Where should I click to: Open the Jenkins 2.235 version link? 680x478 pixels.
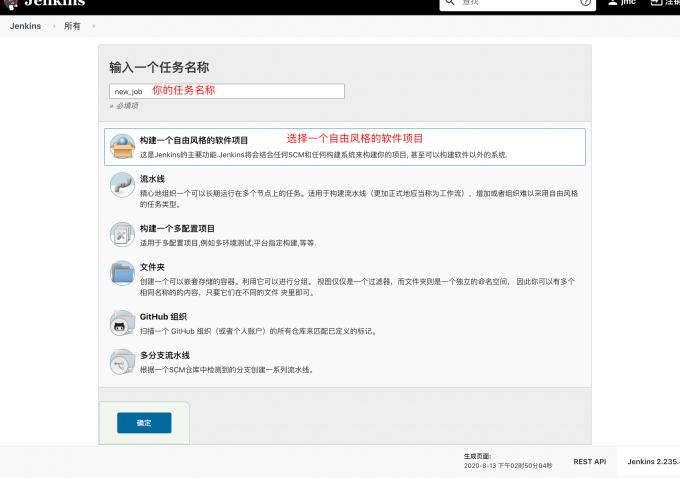tap(654, 462)
